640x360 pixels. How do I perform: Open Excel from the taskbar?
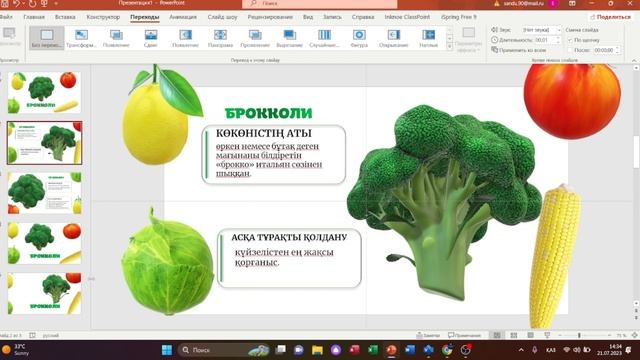373,350
